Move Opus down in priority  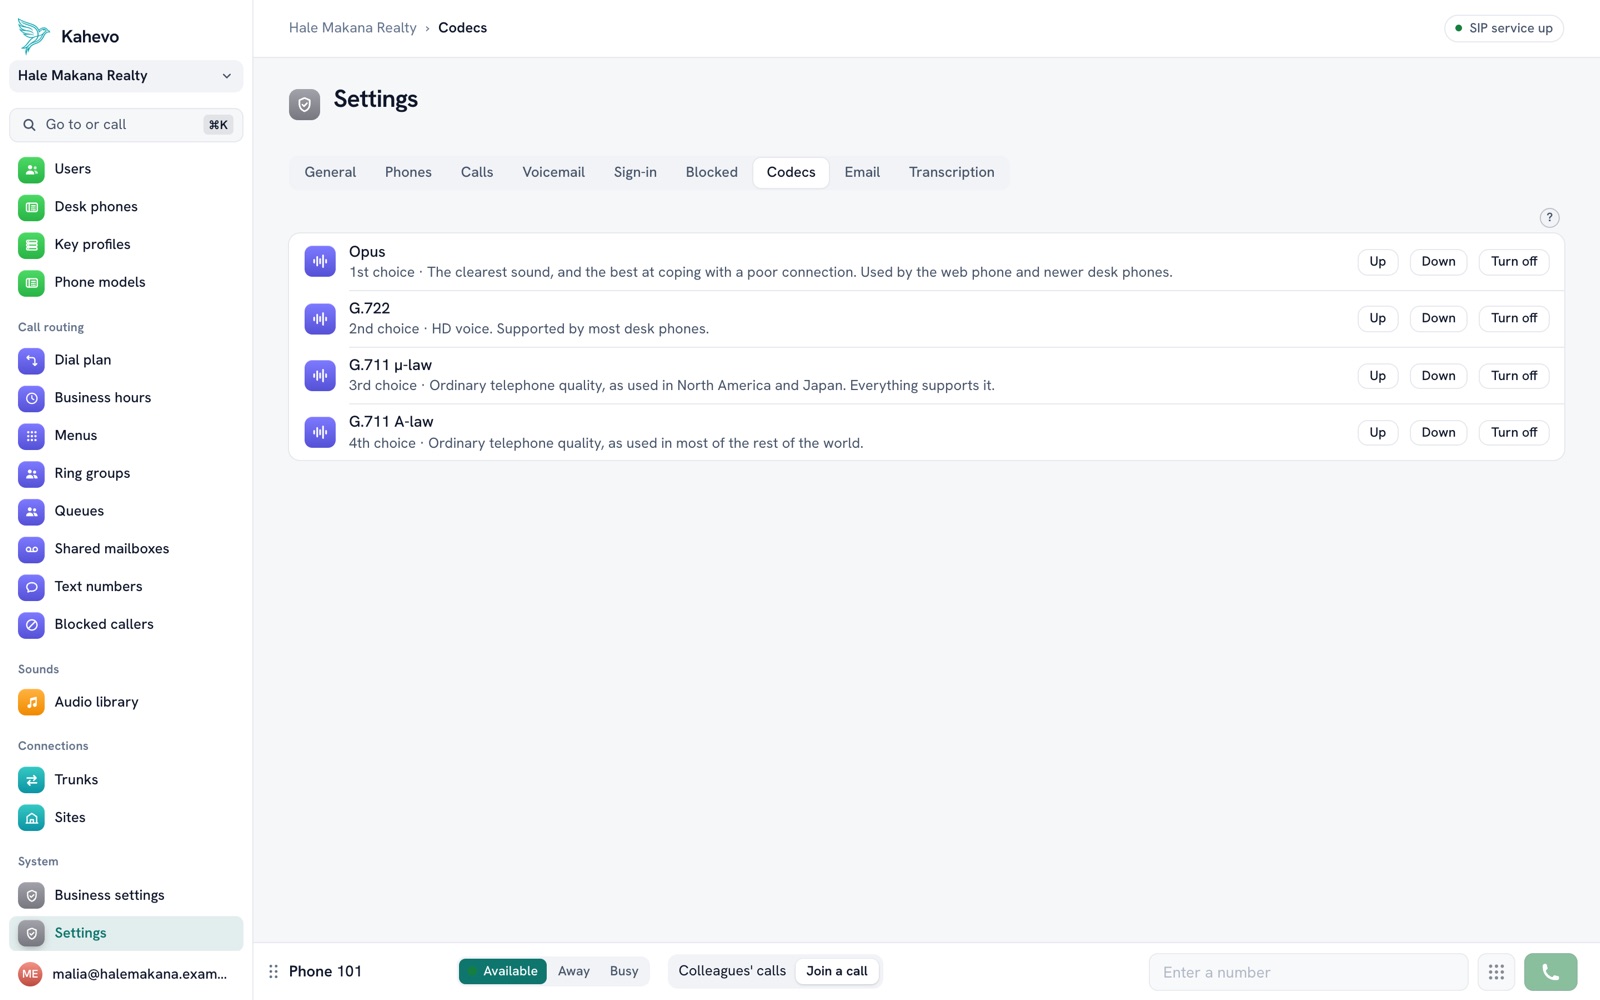1438,262
